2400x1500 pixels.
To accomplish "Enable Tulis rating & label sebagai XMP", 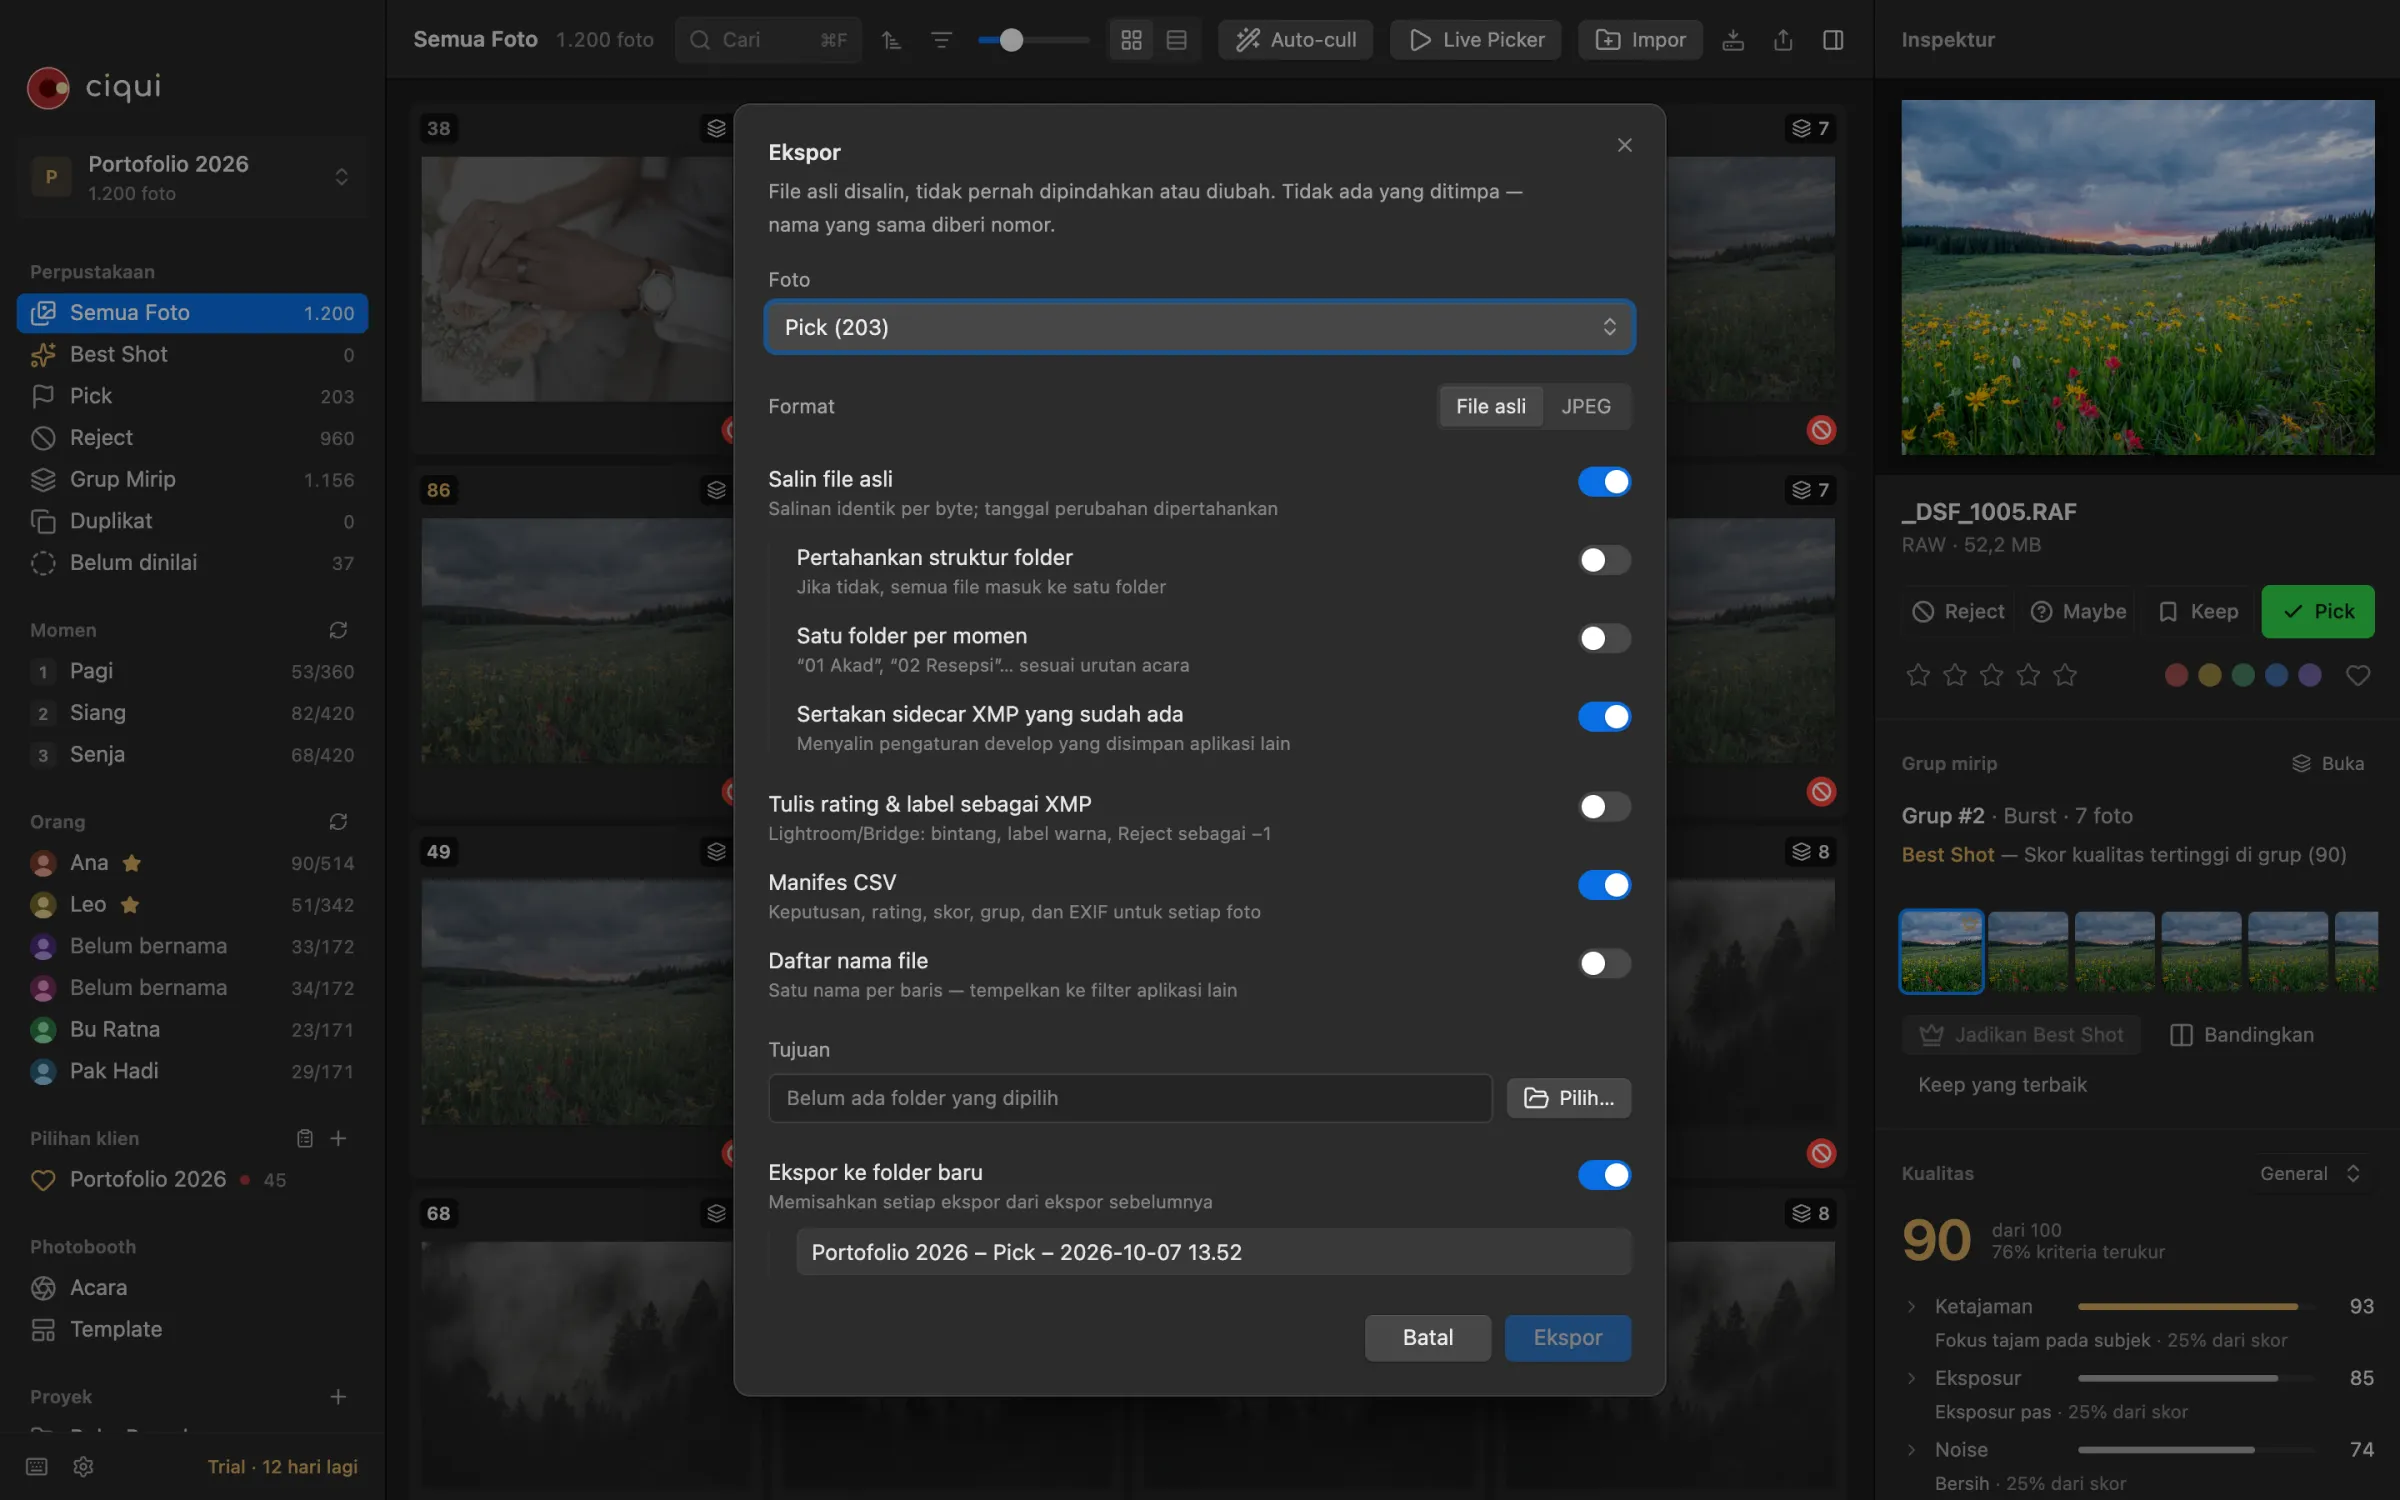I will [1604, 806].
